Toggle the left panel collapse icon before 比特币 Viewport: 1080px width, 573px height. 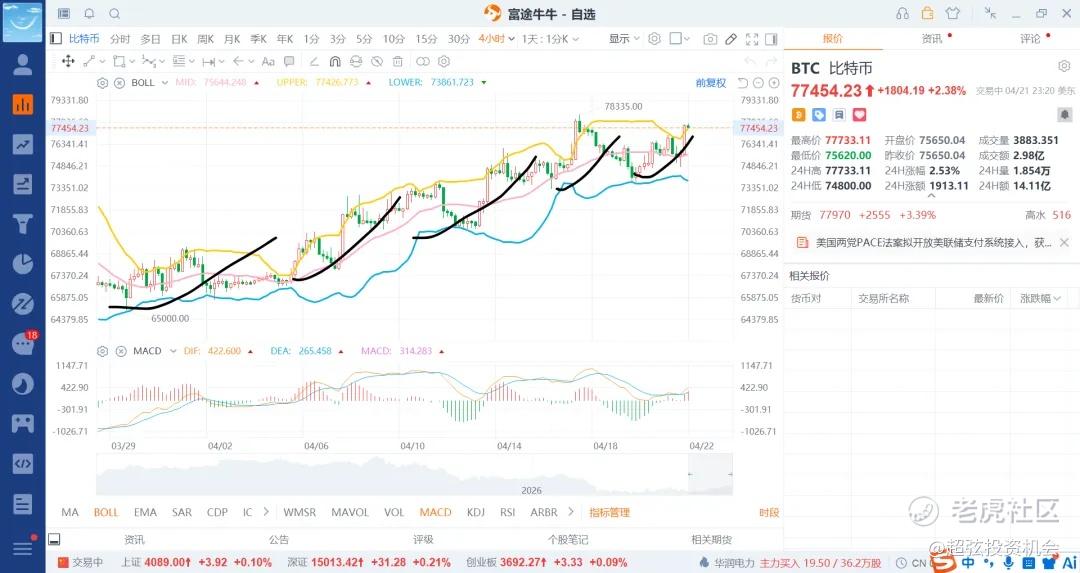pos(56,39)
